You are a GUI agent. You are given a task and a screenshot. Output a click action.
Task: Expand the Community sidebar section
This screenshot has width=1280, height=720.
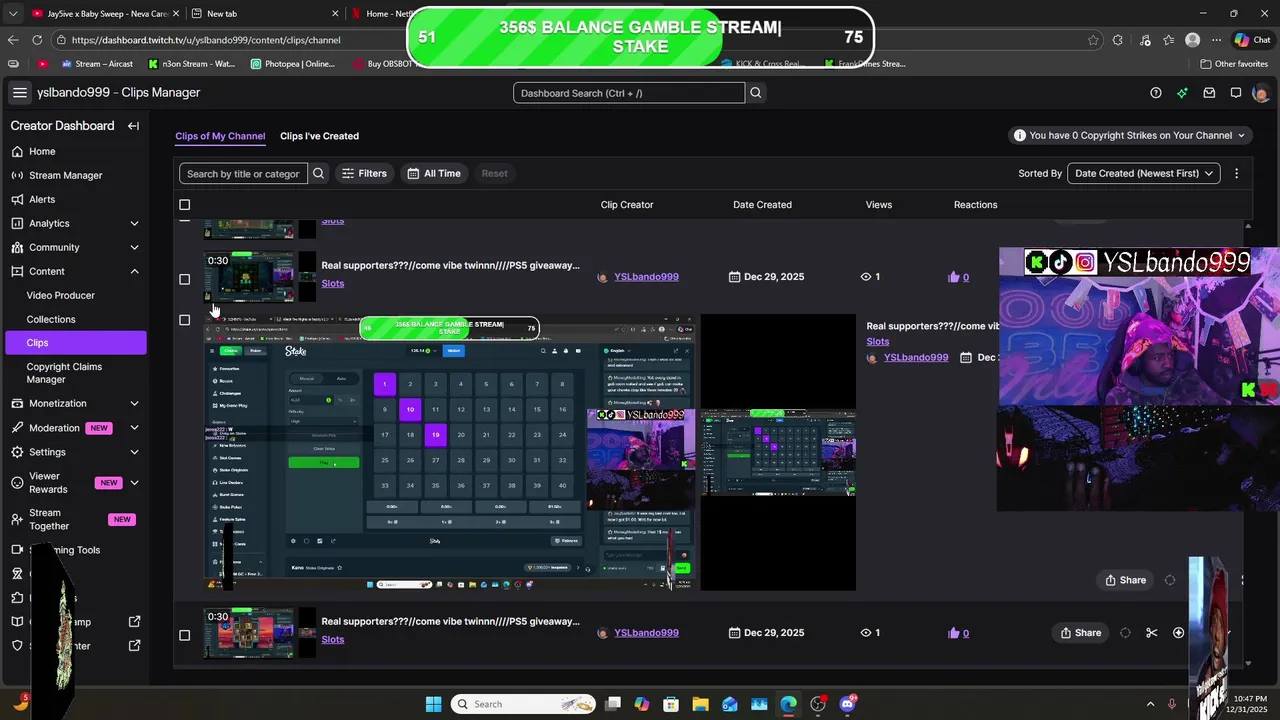pyautogui.click(x=134, y=247)
